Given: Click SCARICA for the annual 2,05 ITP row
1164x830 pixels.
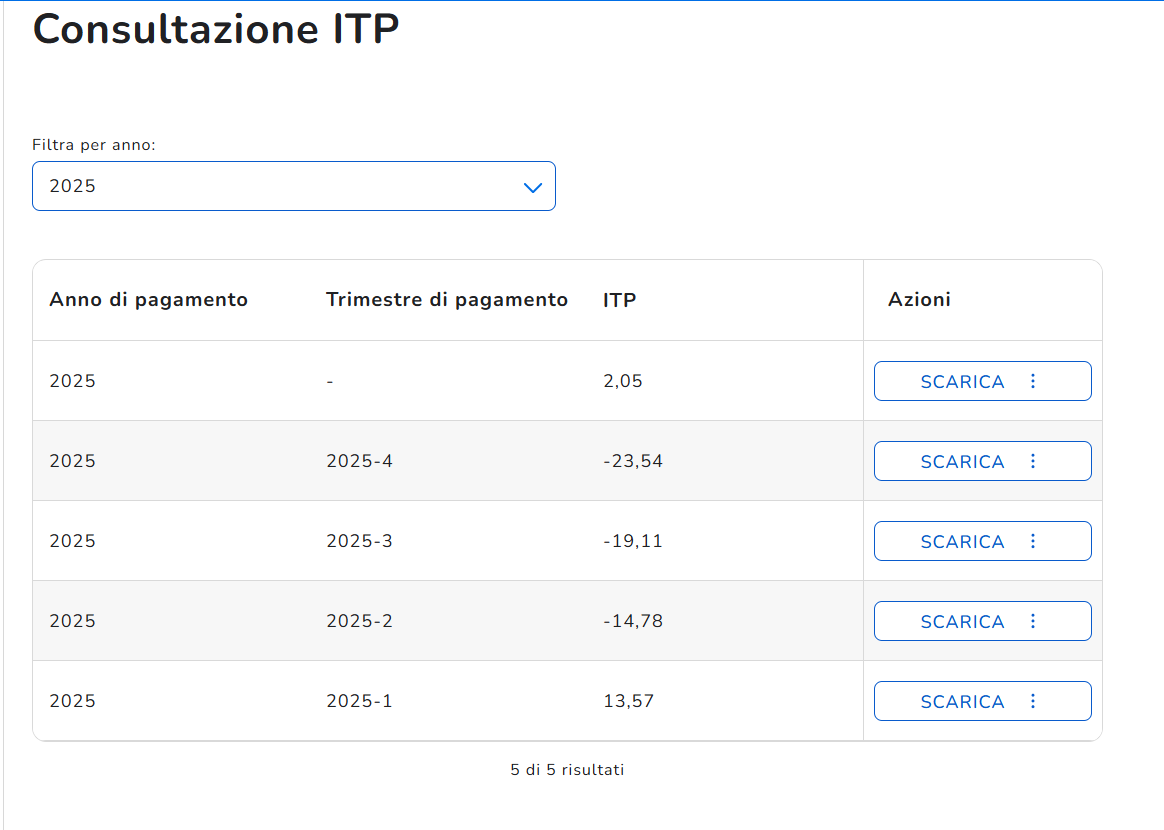Looking at the screenshot, I should (962, 382).
